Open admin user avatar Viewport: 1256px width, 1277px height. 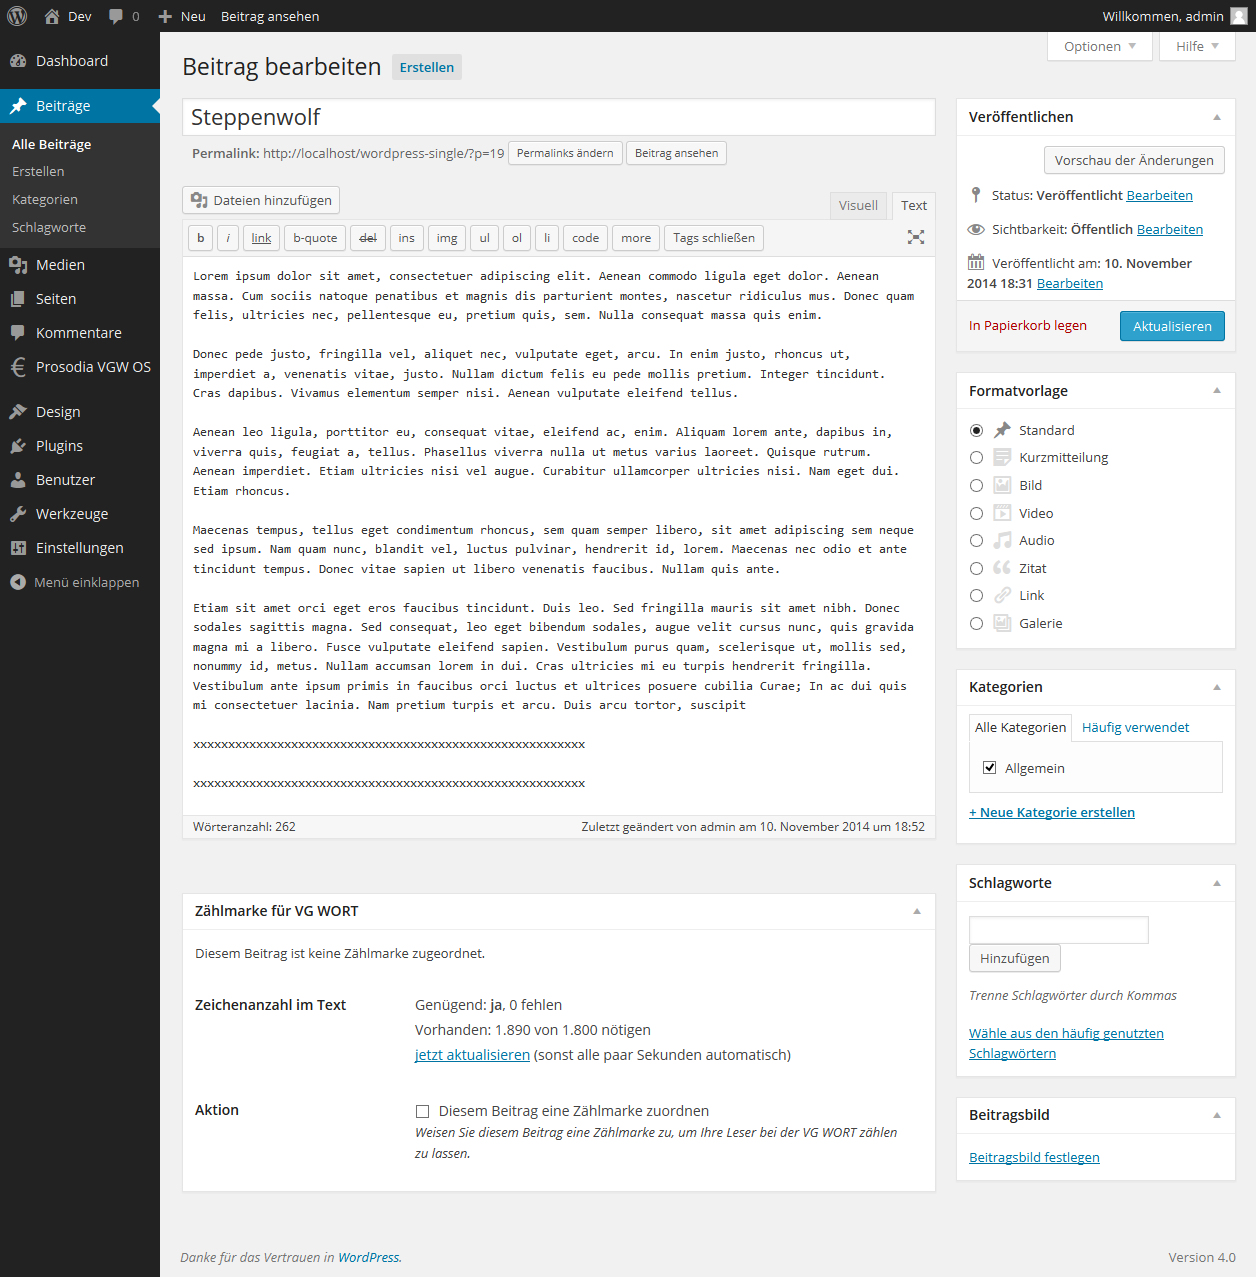[1238, 16]
